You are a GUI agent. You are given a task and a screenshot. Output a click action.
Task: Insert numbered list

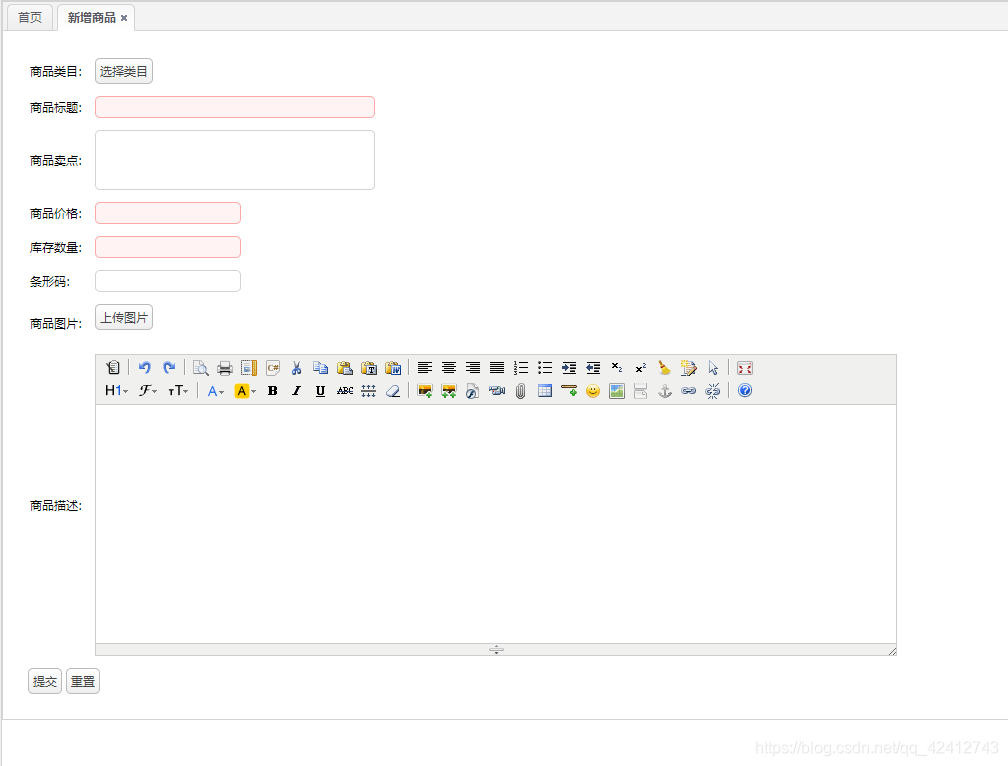click(521, 368)
